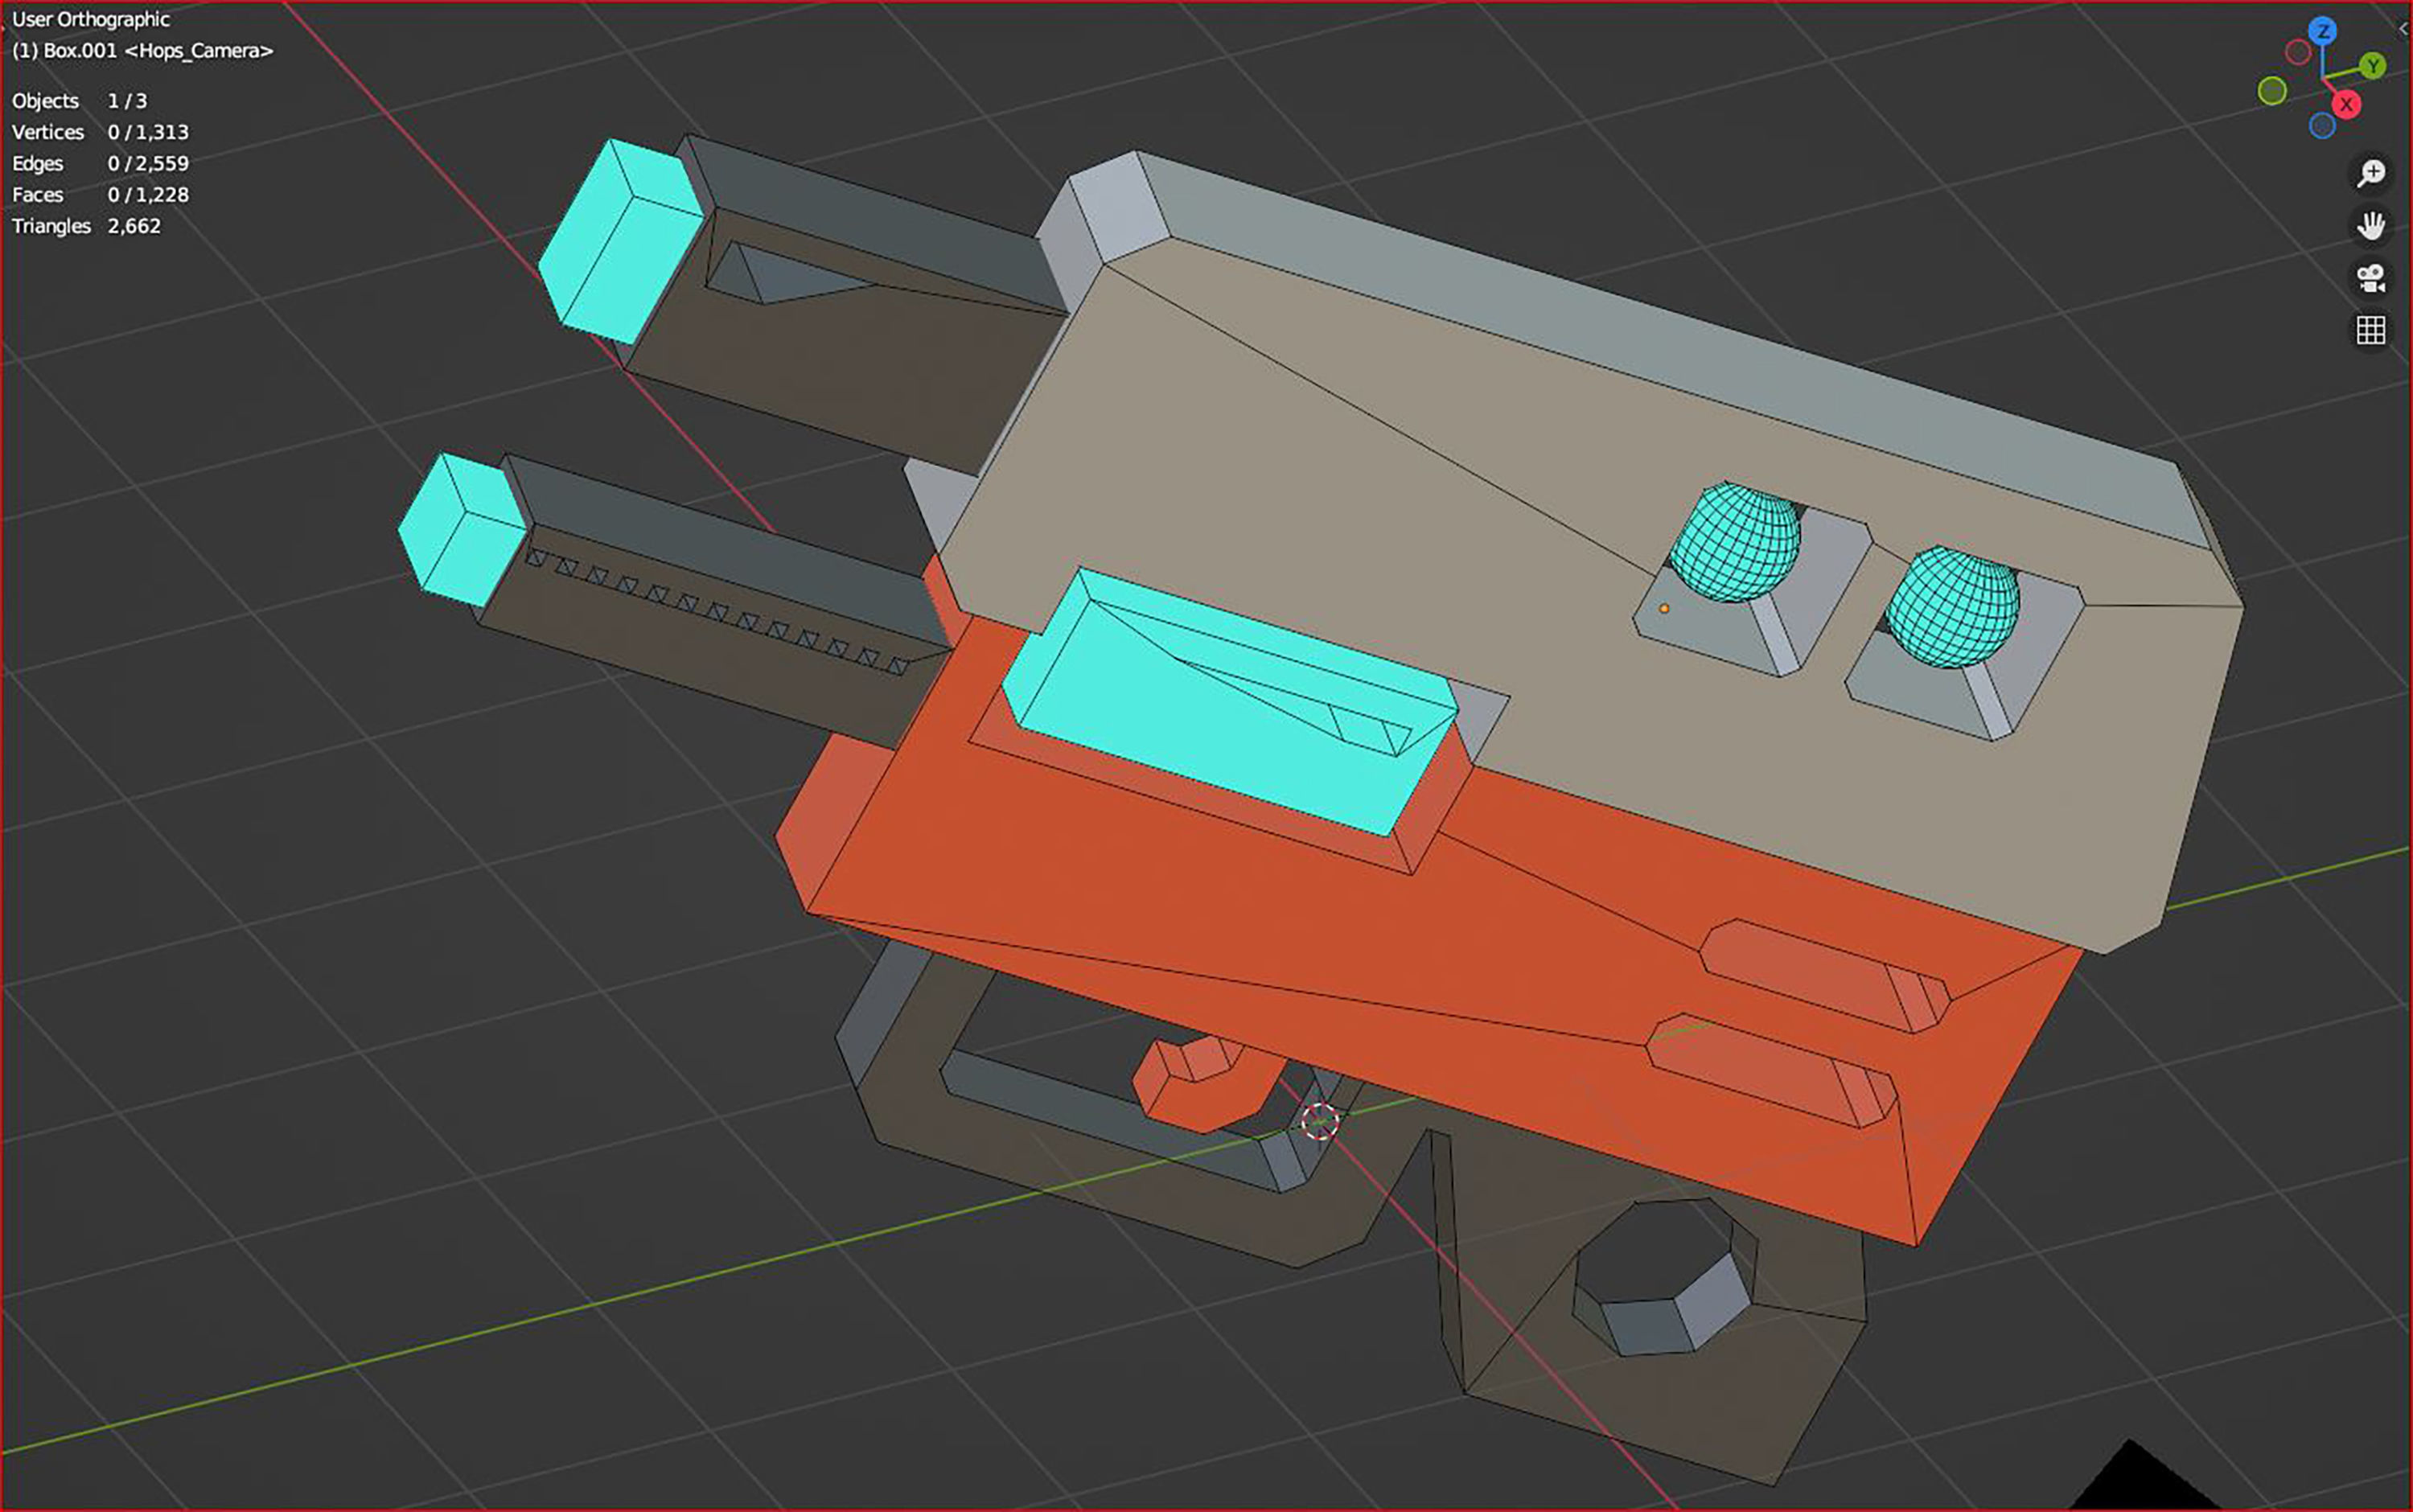Viewport: 2413px width, 1512px height.
Task: Click the 'Triangles 2,662' statistic
Action: [86, 225]
